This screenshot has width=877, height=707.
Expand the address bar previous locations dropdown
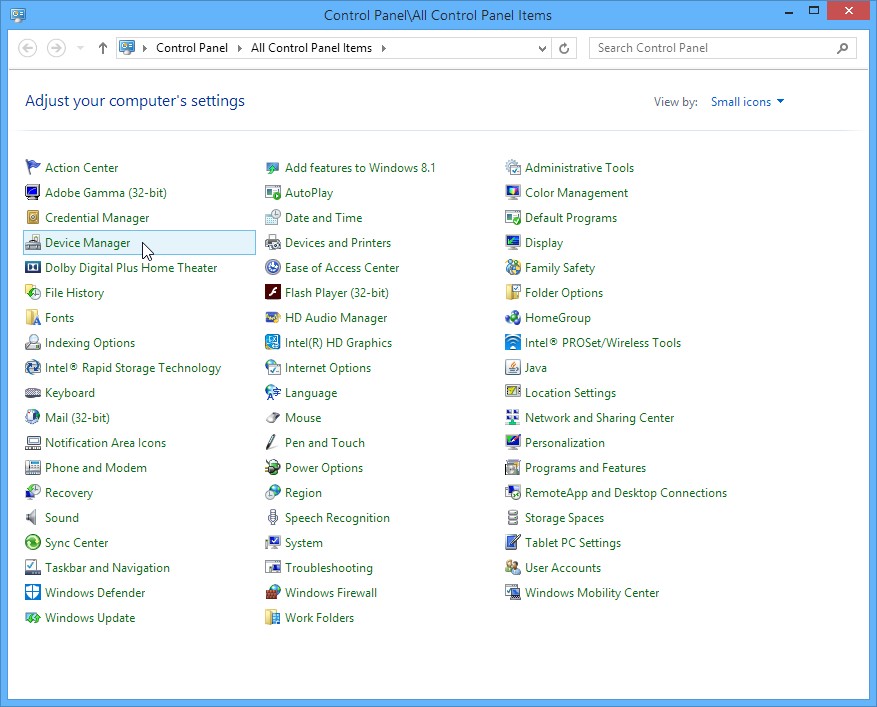tap(542, 48)
